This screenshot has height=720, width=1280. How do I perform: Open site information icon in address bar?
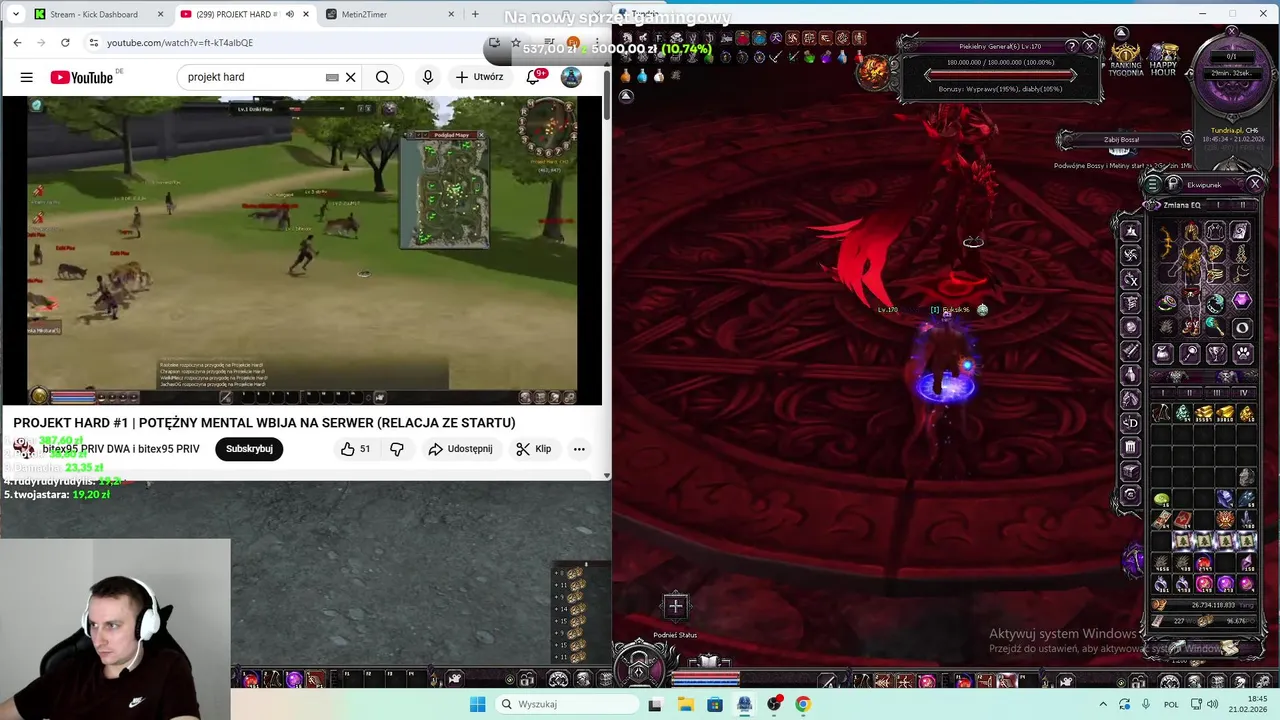click(94, 43)
